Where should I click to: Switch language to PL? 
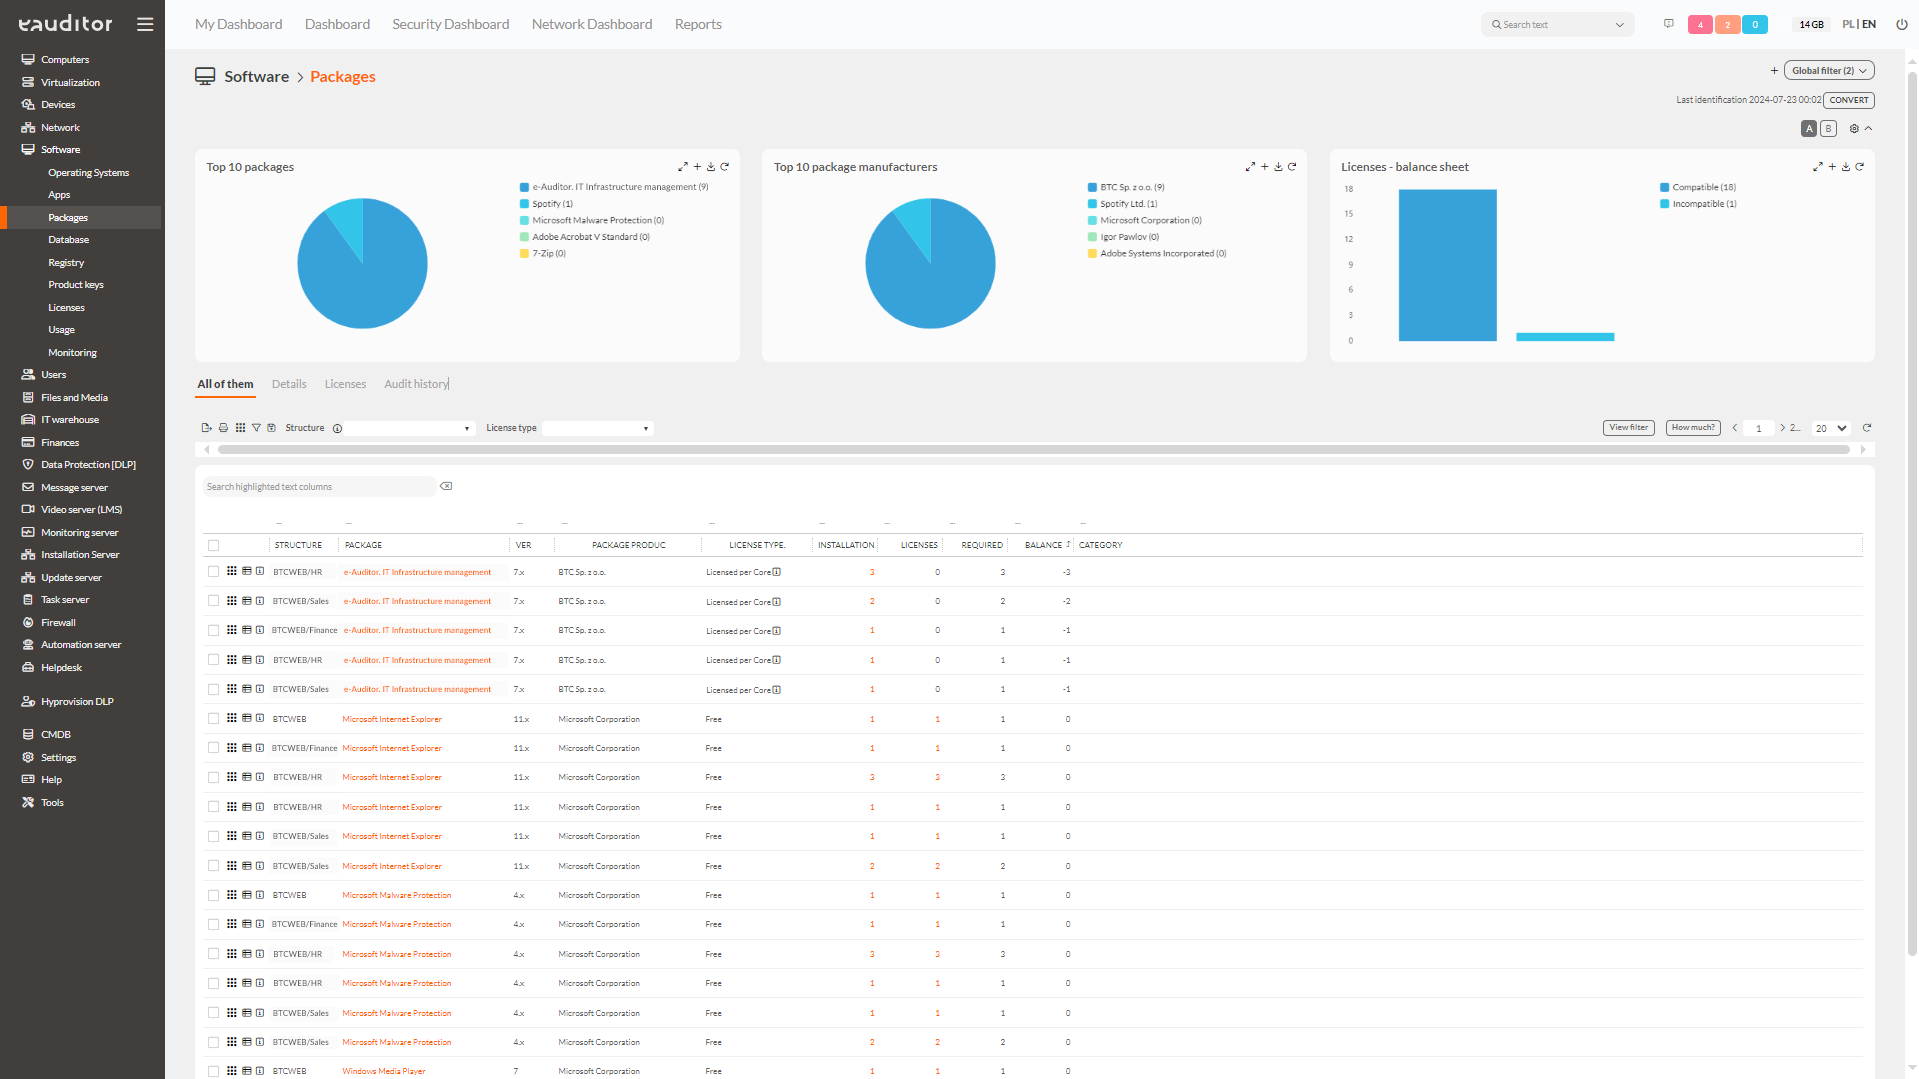click(x=1848, y=24)
